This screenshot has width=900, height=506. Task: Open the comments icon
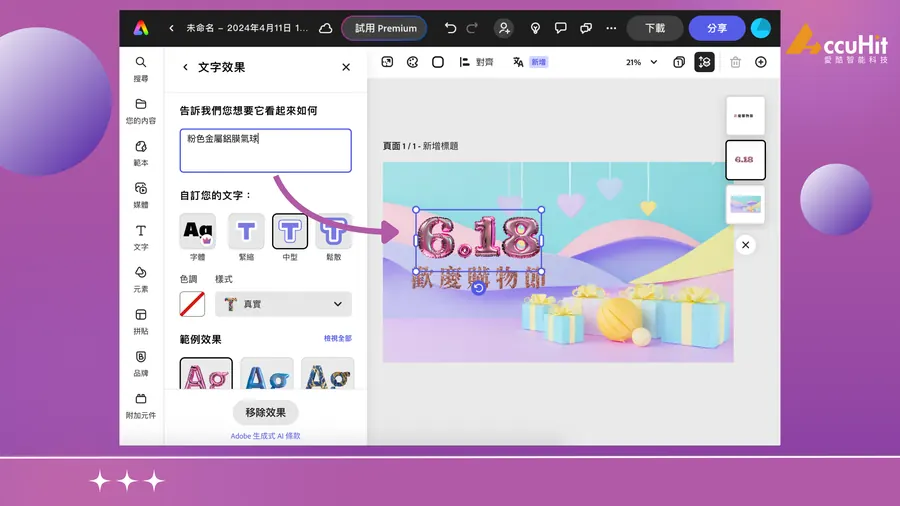[560, 28]
